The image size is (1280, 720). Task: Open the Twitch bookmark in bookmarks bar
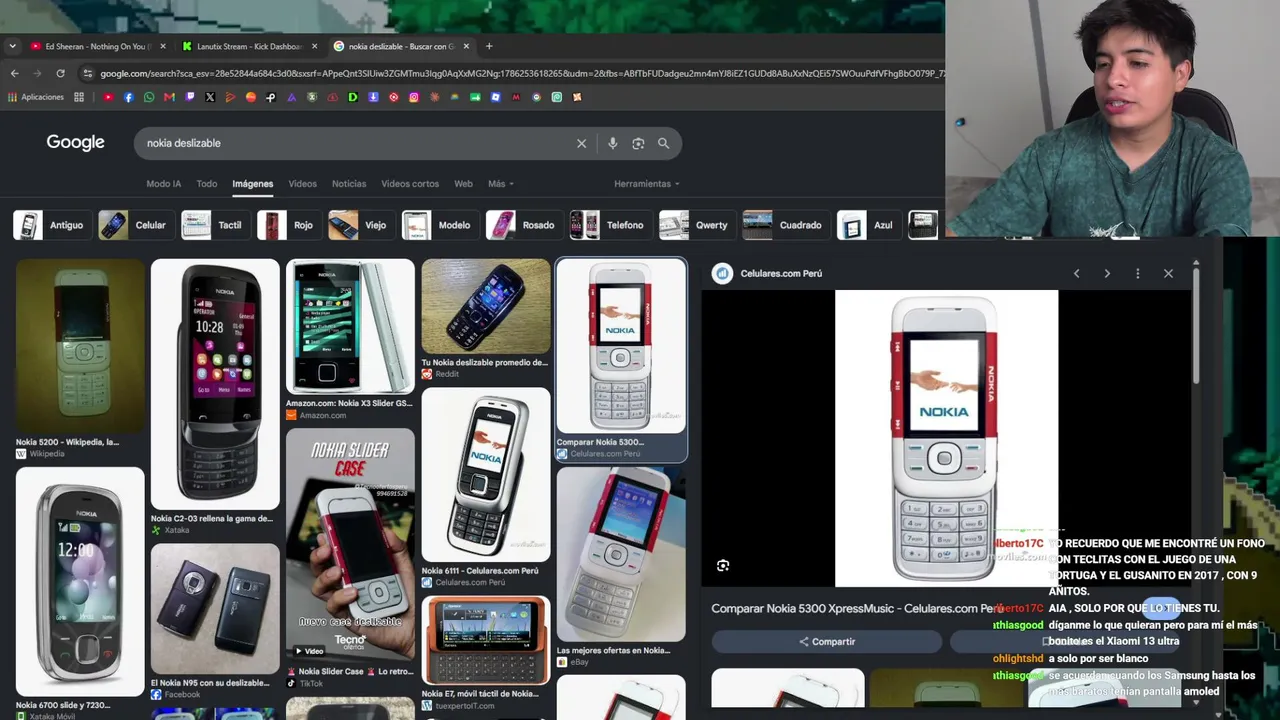[x=190, y=97]
